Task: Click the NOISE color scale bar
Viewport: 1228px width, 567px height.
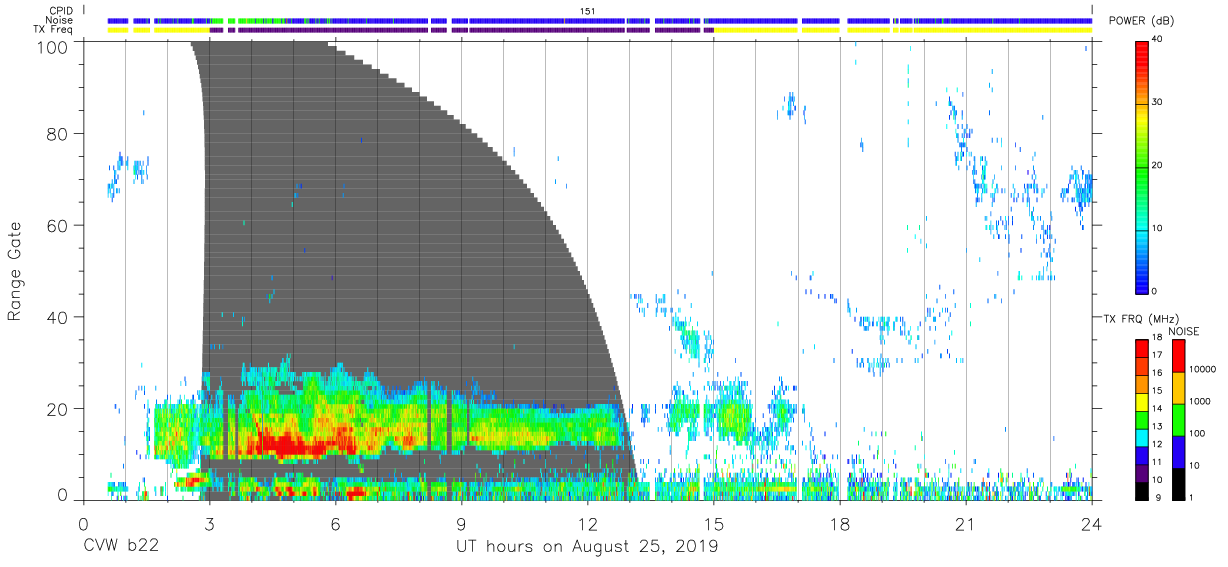Action: (x=1179, y=419)
